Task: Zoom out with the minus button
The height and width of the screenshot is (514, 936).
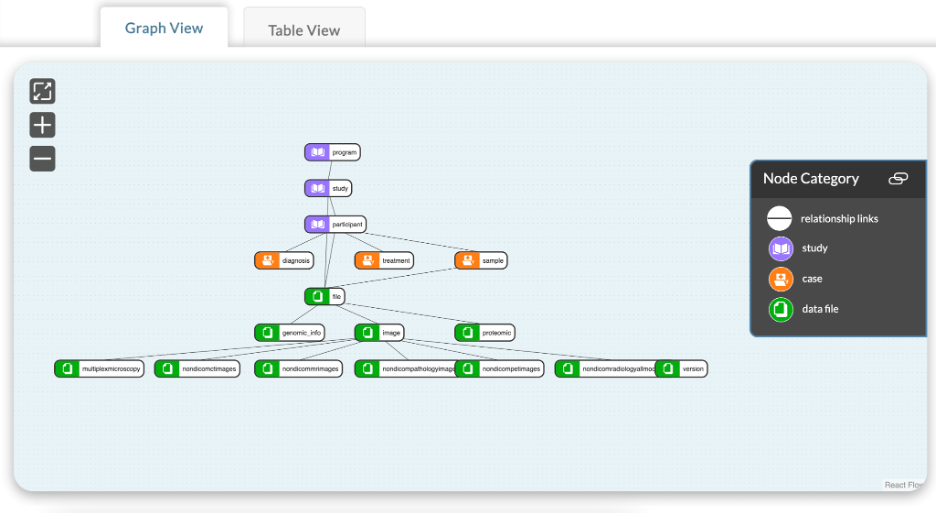Action: pyautogui.click(x=42, y=158)
